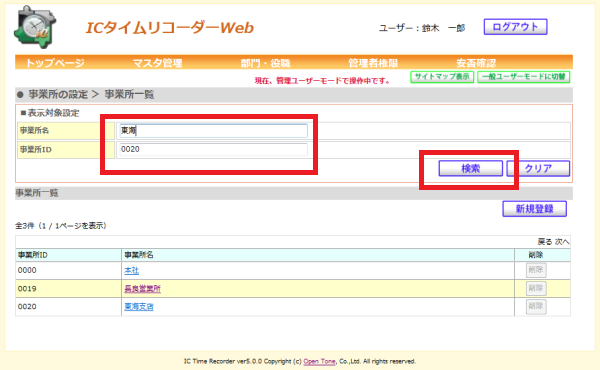Open the 東海支店 office link
The height and width of the screenshot is (370, 600).
point(139,307)
